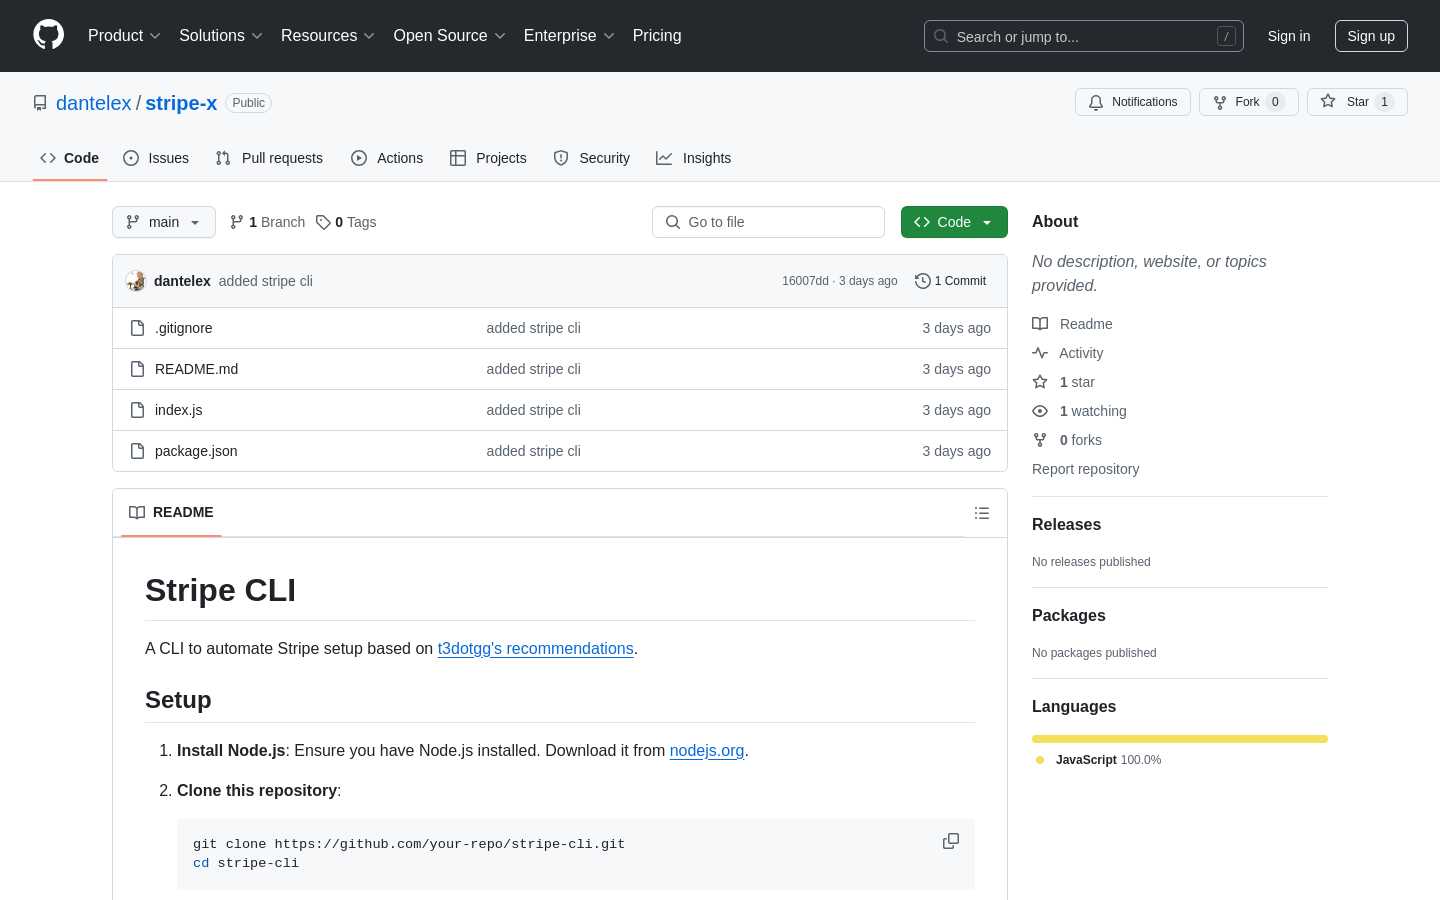Click the file icon next to package.json

(138, 451)
